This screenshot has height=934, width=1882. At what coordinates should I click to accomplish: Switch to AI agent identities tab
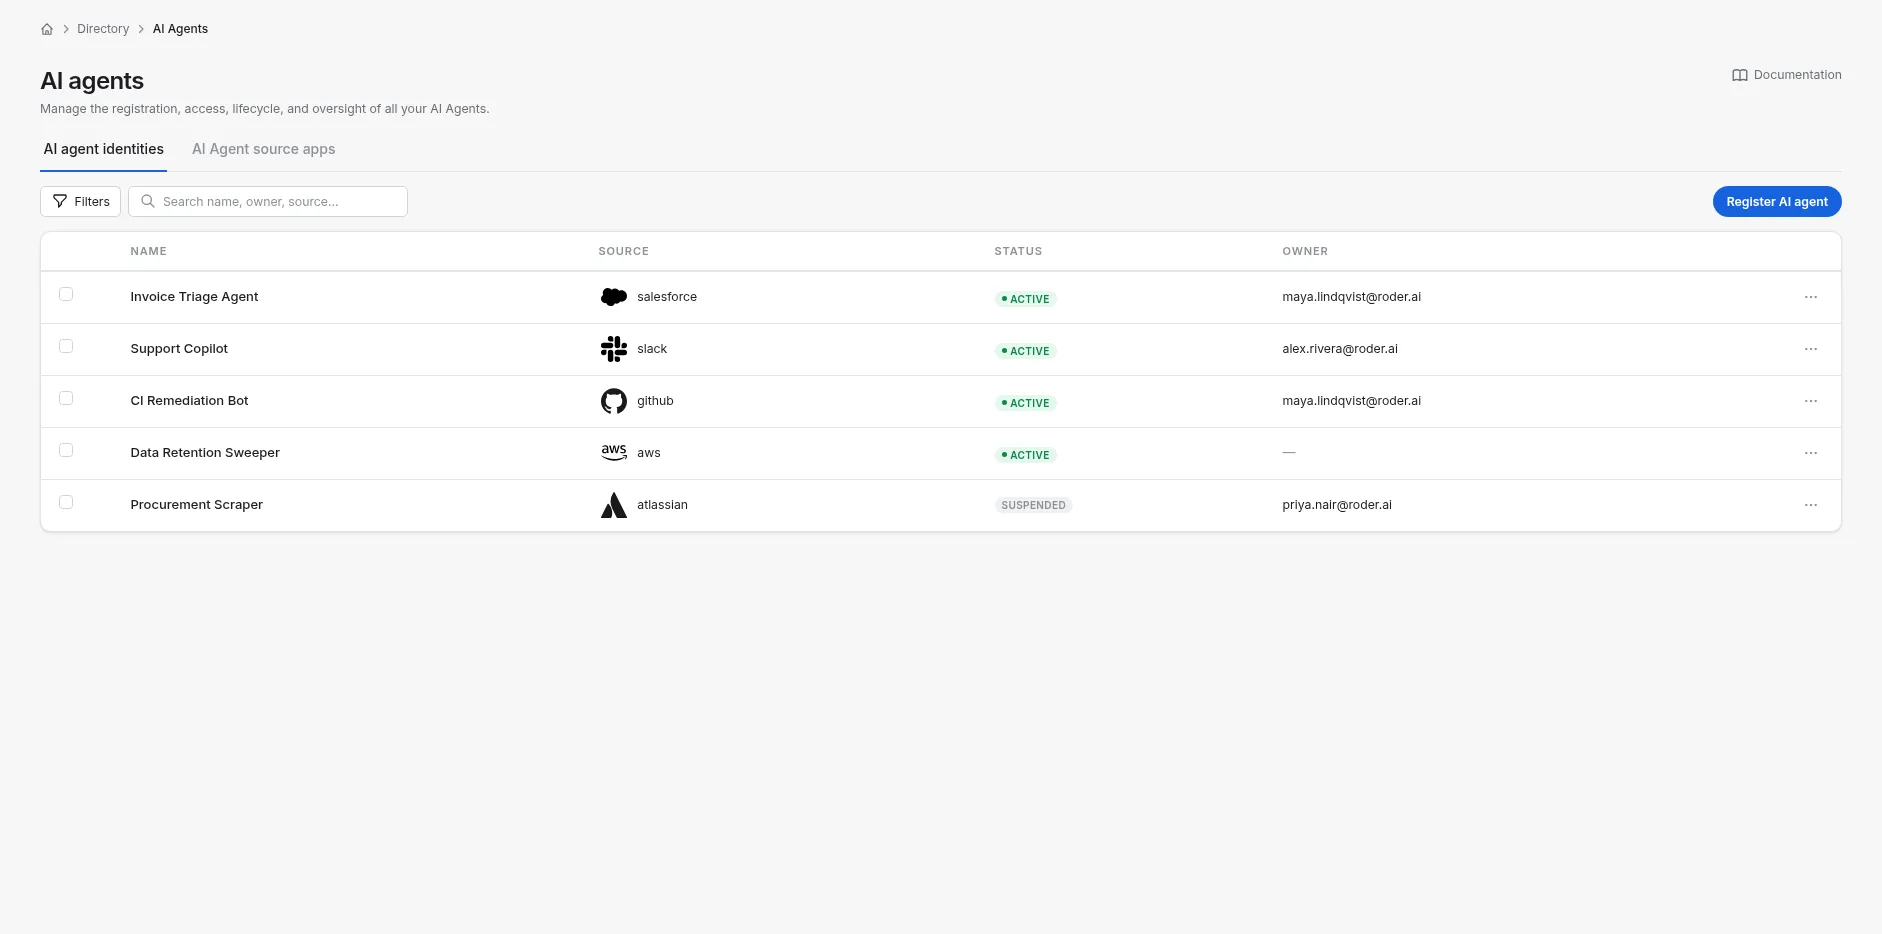tap(104, 149)
